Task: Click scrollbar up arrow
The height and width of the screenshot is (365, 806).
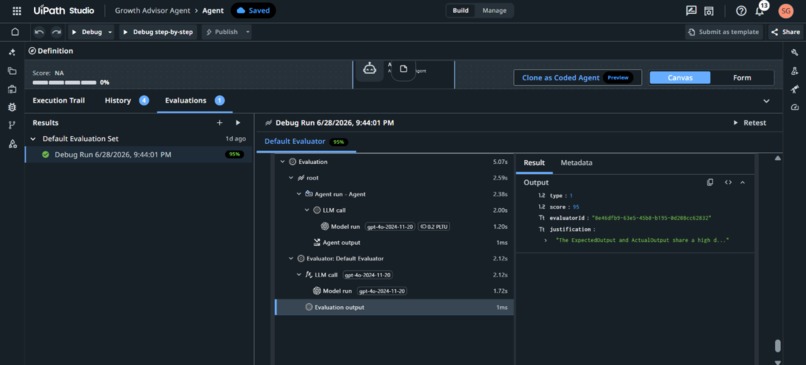Action: (777, 158)
